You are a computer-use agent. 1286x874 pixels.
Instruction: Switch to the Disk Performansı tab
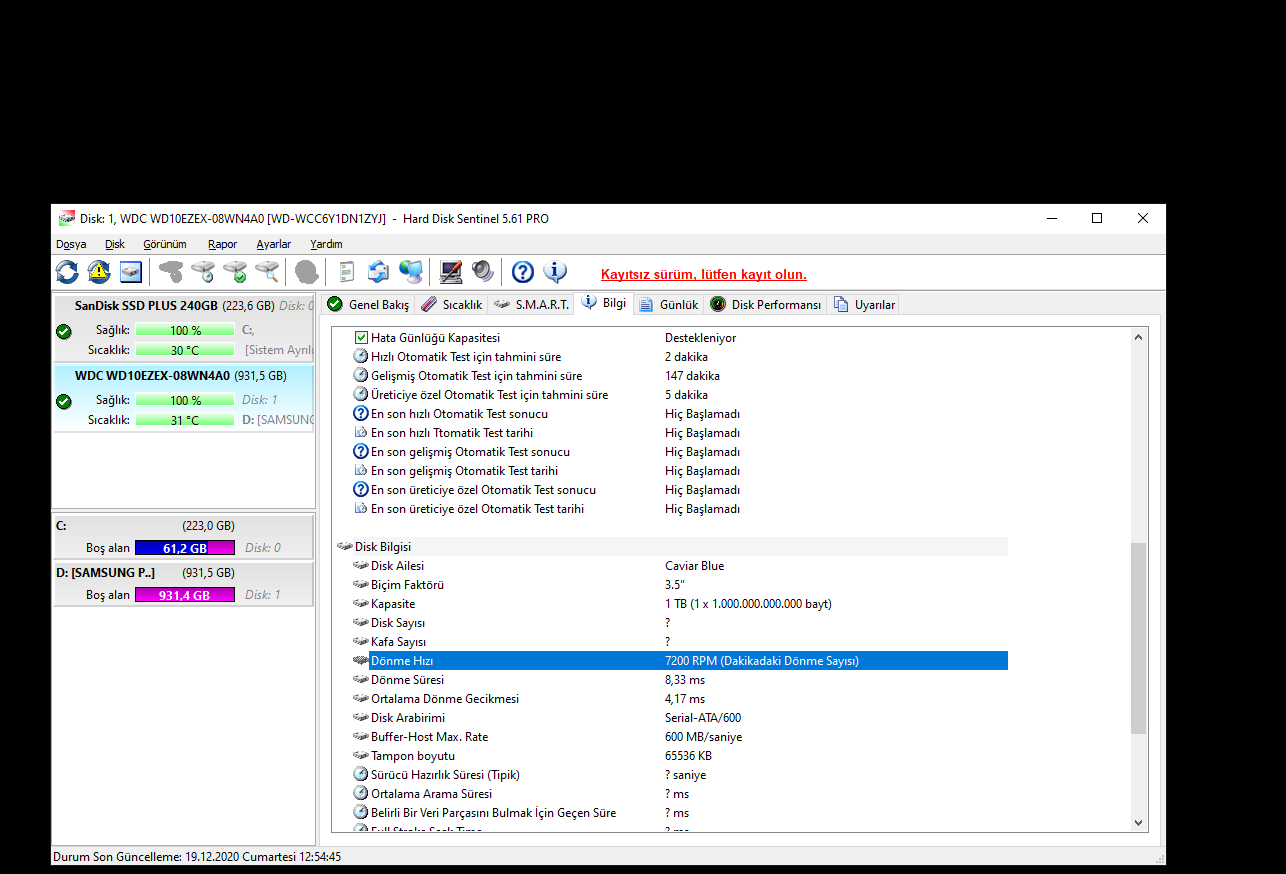(x=766, y=304)
